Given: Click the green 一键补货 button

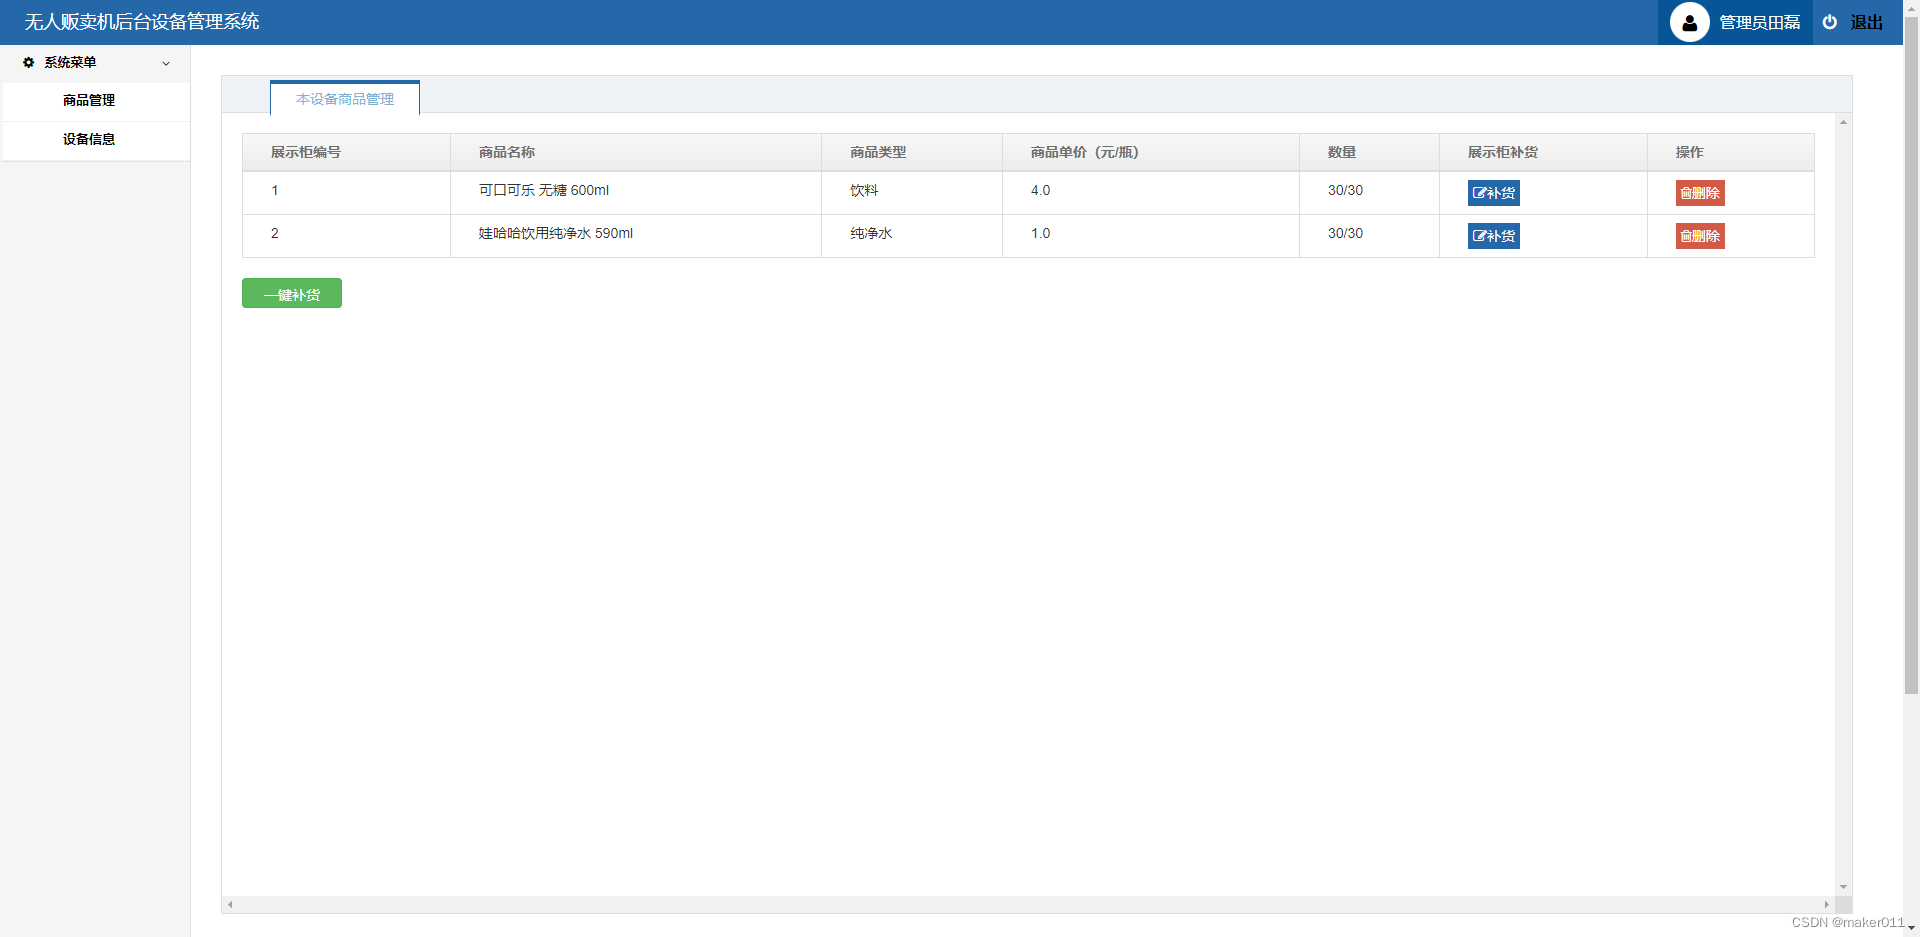Looking at the screenshot, I should pos(292,293).
